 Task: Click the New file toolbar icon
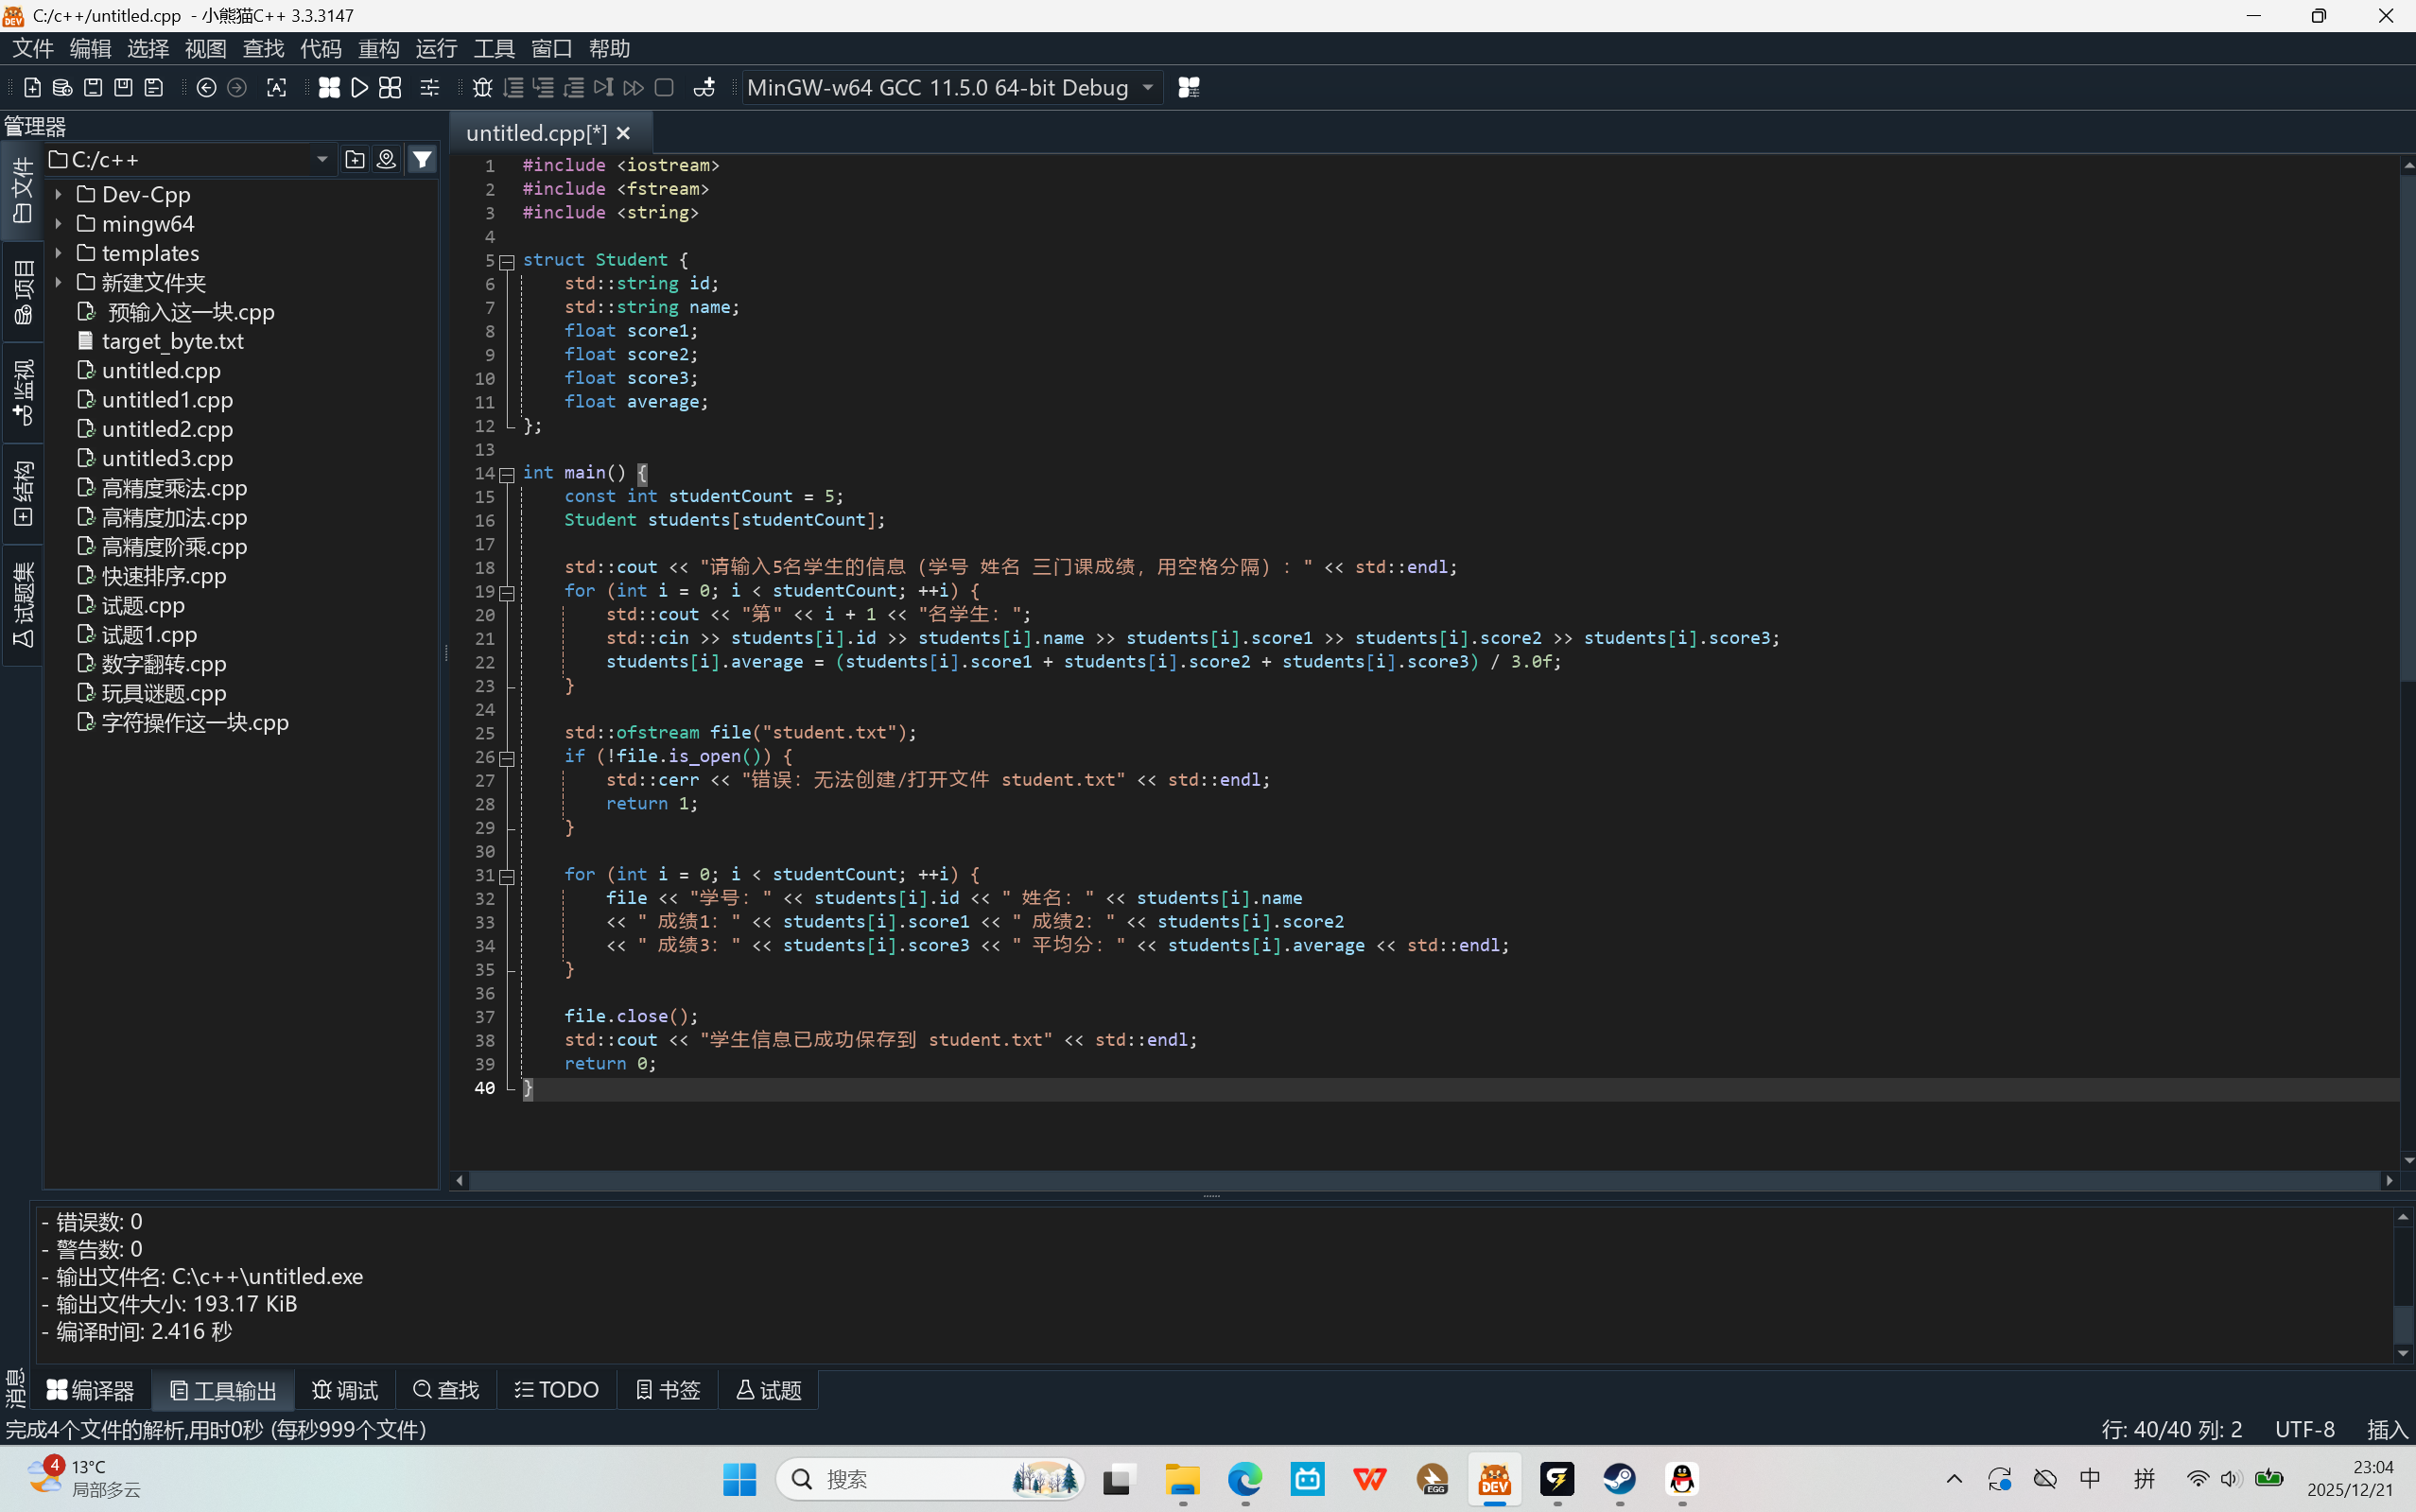[32, 88]
